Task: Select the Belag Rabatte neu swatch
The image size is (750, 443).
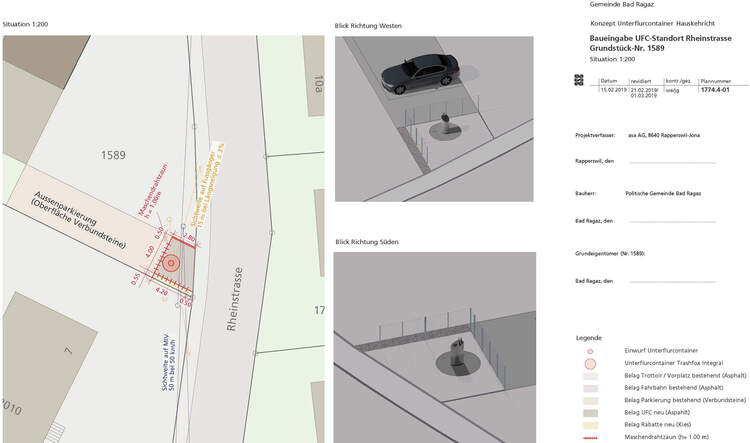Action: click(591, 423)
